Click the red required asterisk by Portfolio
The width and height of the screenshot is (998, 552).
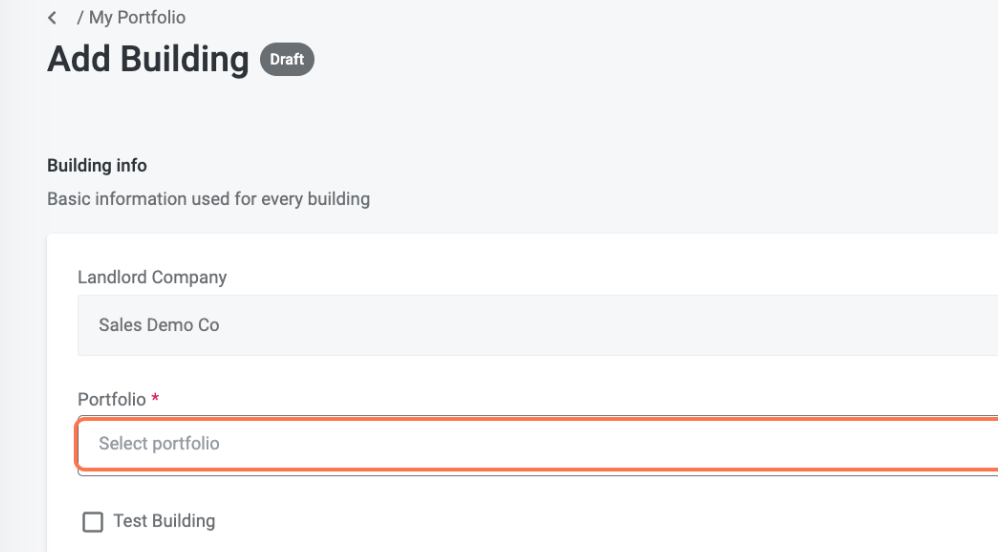[x=156, y=399]
